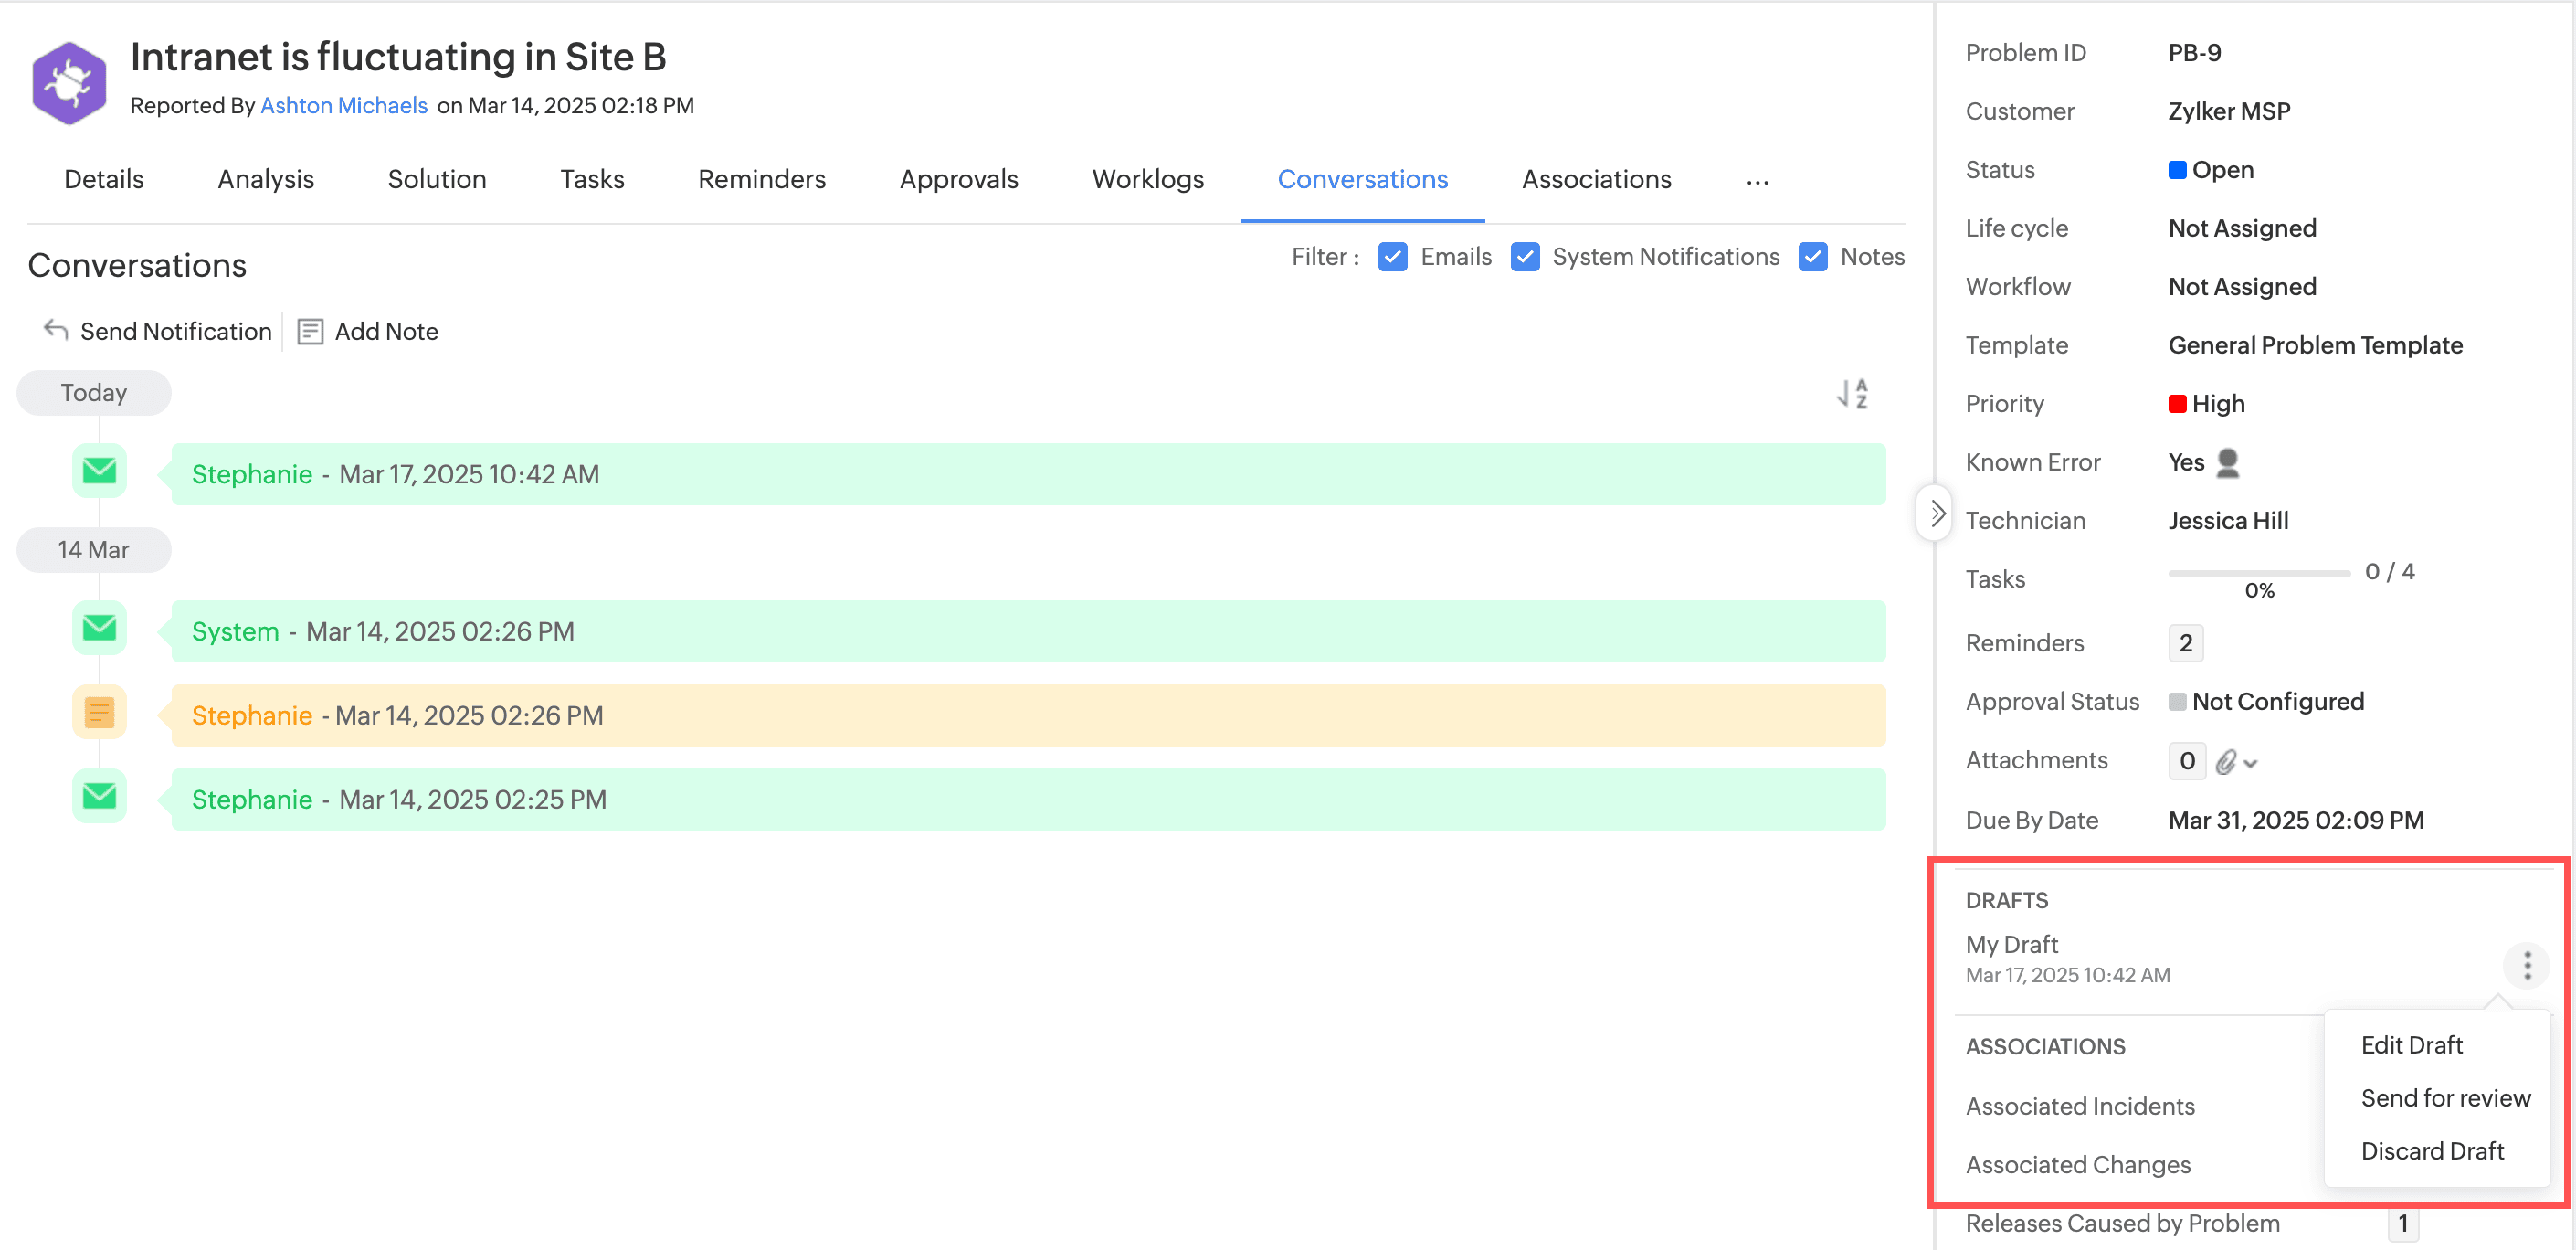The height and width of the screenshot is (1250, 2576).
Task: Click the Send Notification reply arrow icon
Action: (x=56, y=330)
